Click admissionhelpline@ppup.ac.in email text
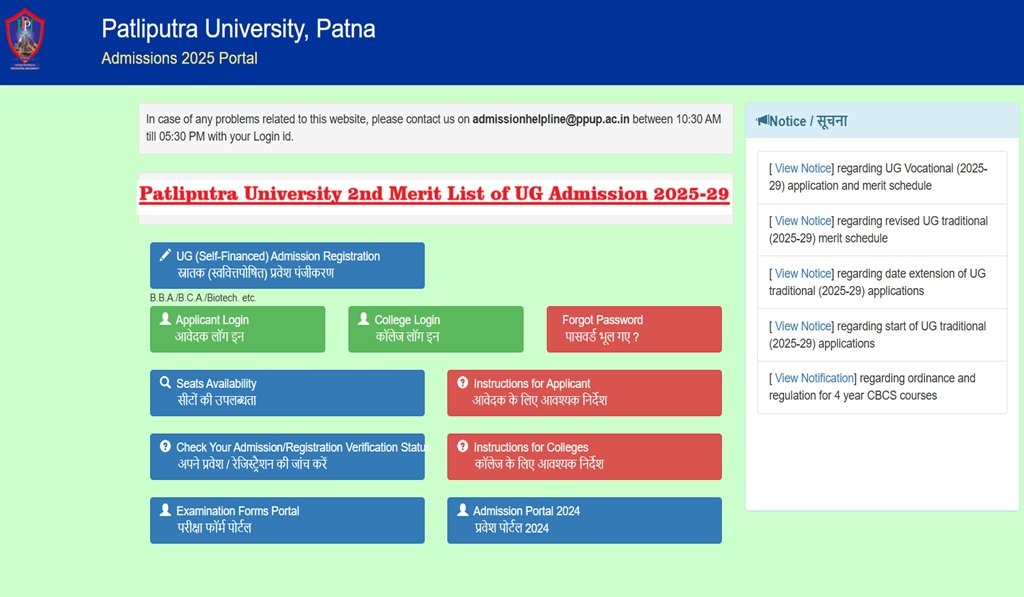Image resolution: width=1024 pixels, height=597 pixels. 551,119
